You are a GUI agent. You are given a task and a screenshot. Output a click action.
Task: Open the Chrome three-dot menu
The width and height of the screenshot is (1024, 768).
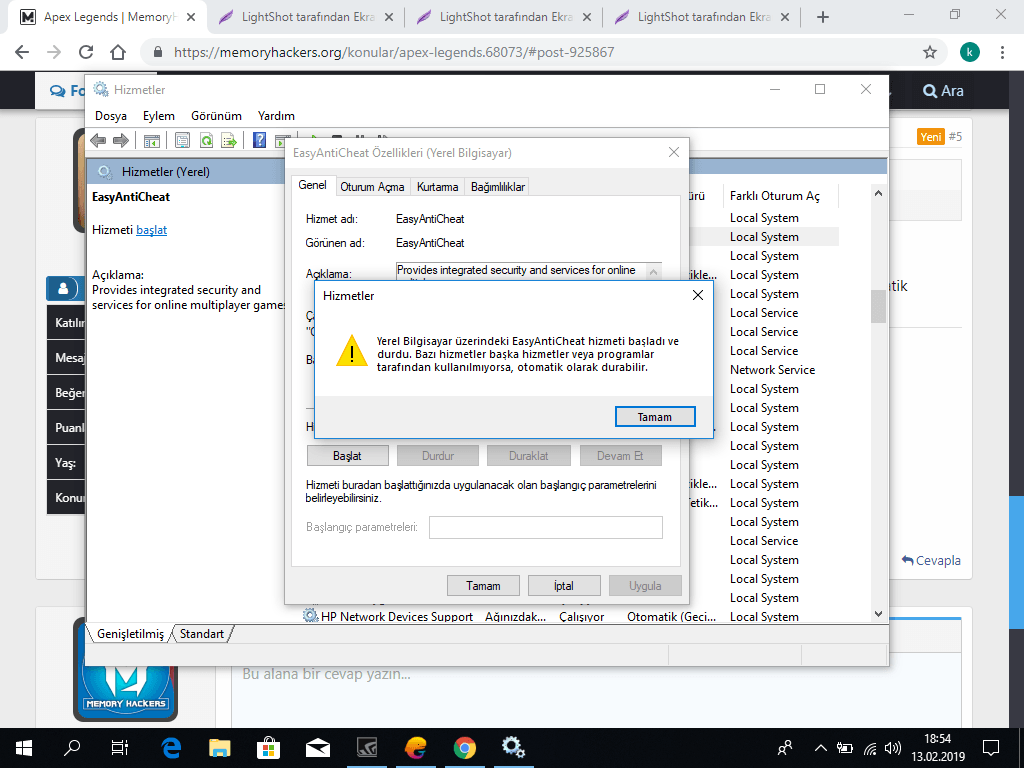(x=1002, y=52)
